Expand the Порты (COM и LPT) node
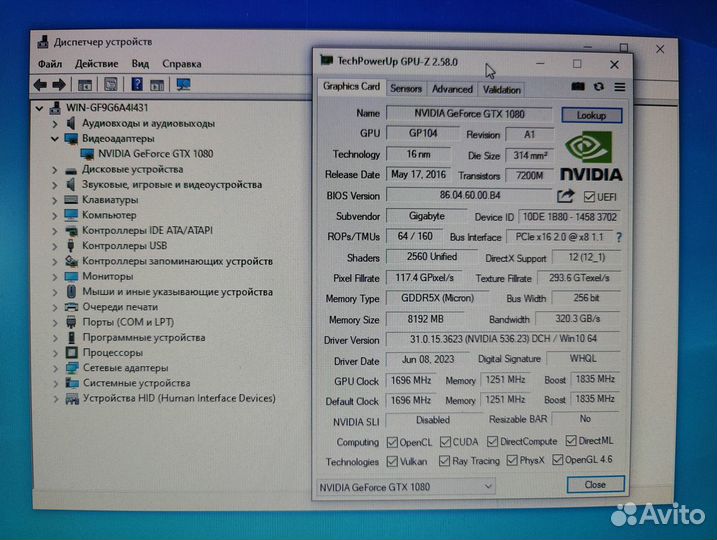 click(55, 322)
